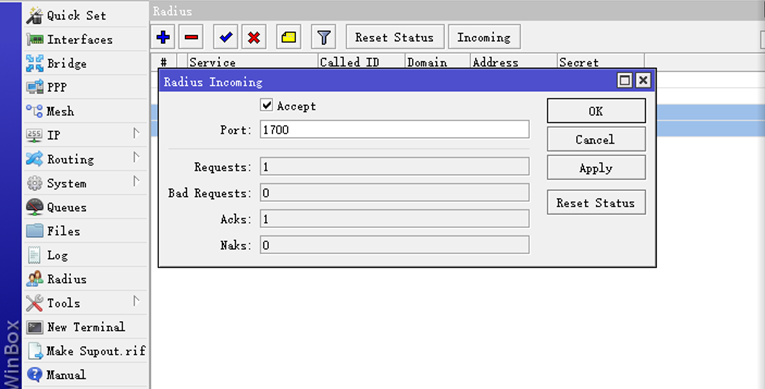Sort by the Address column header
This screenshot has width=765, height=389.
pyautogui.click(x=513, y=62)
